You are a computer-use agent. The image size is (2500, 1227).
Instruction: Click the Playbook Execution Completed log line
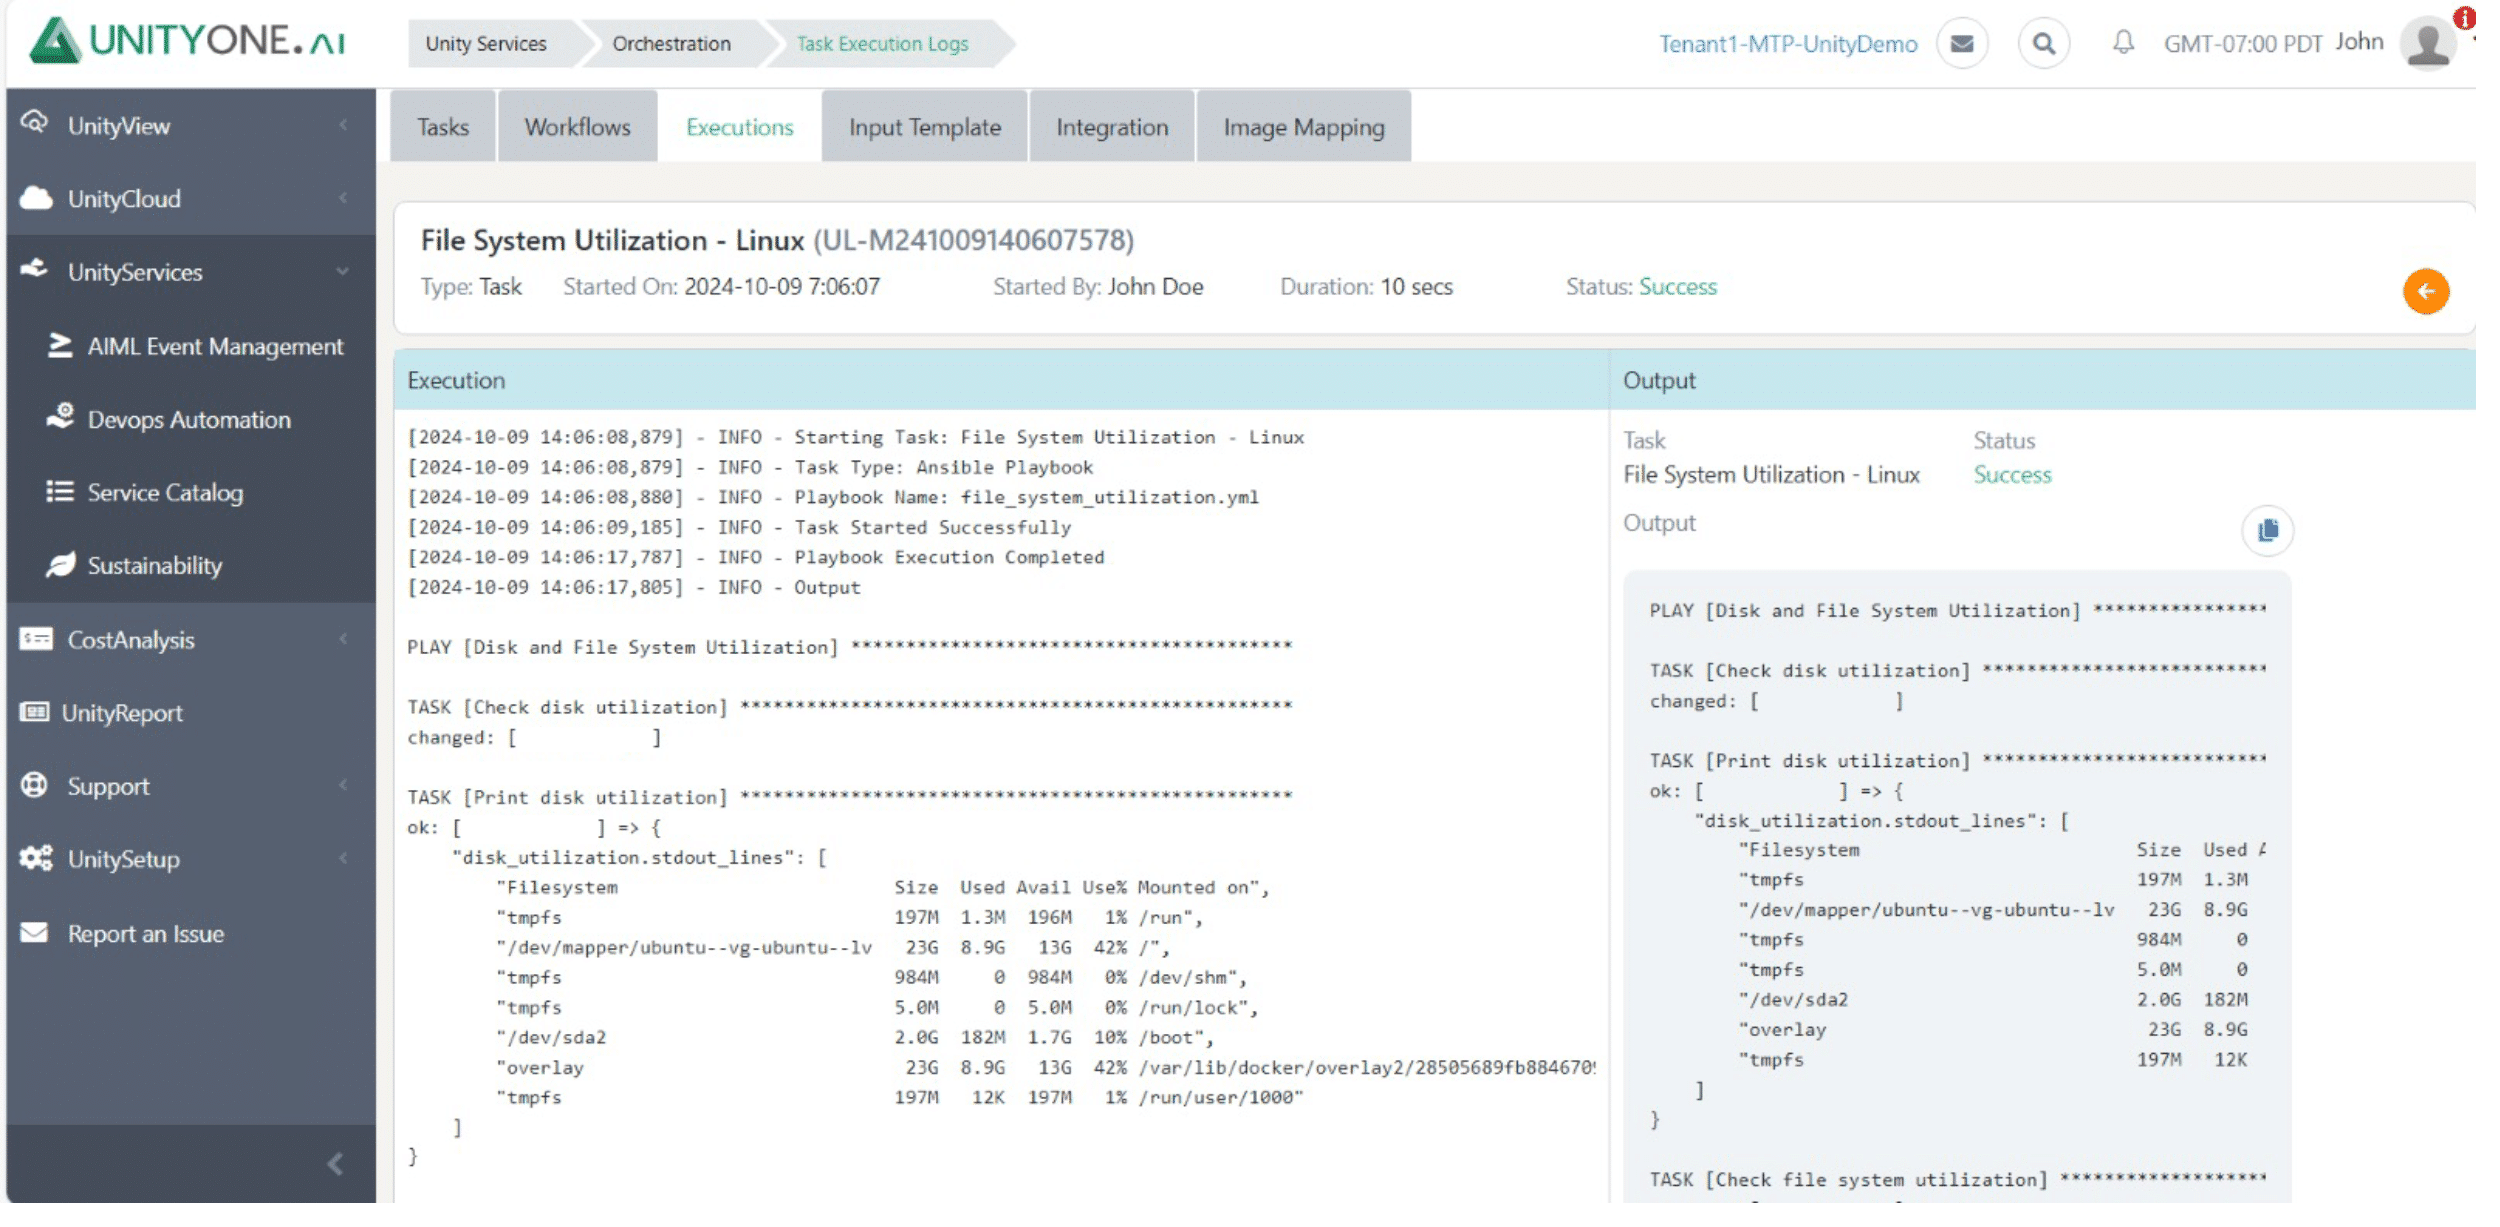756,557
